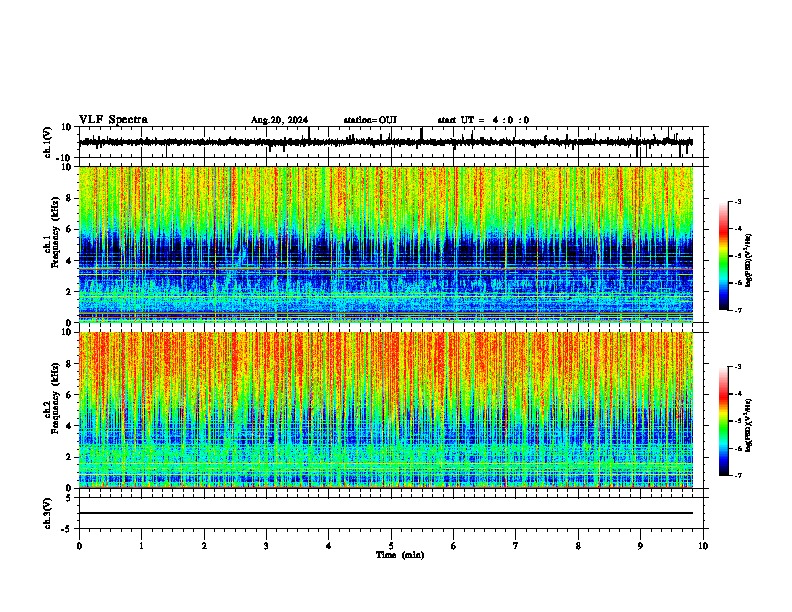This screenshot has height=612, width=792.
Task: Click the "-10" tick on ch.1(V) axis
Action: (x=65, y=158)
